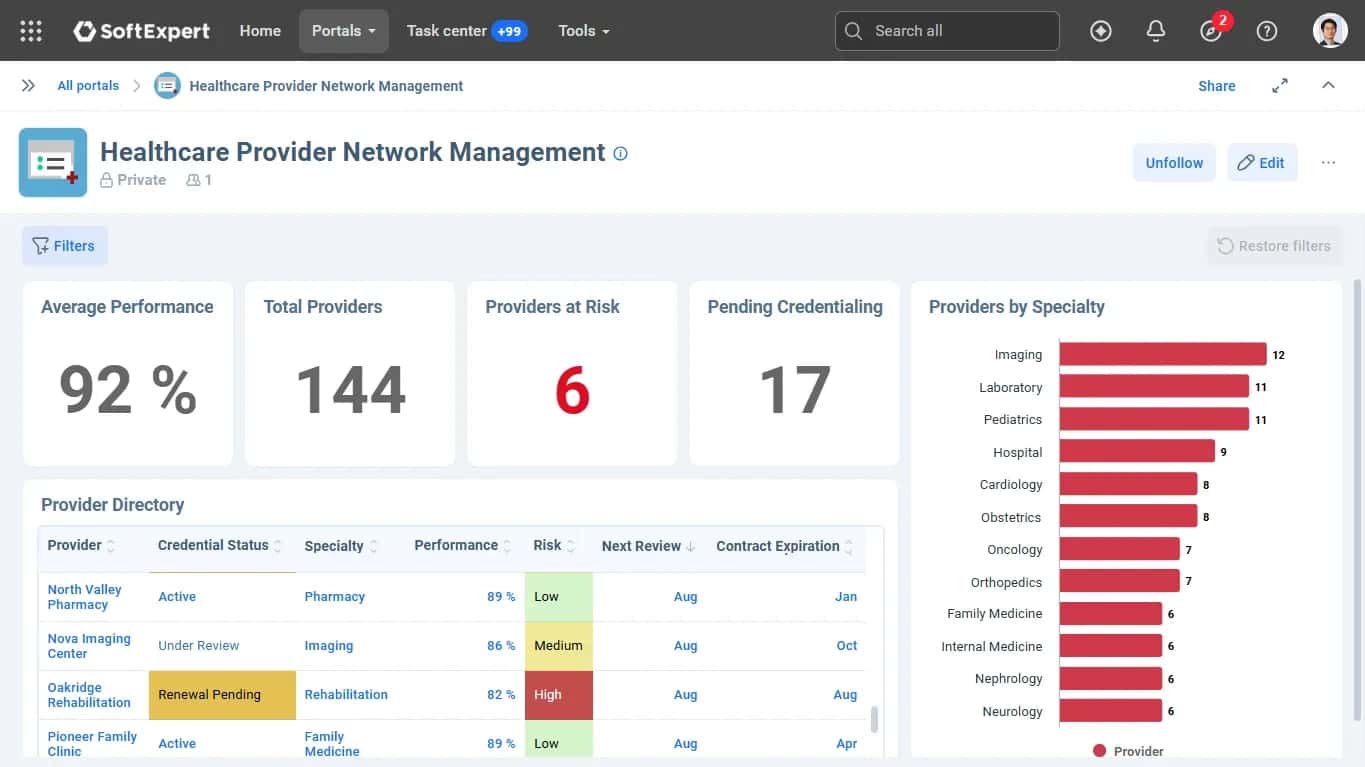
Task: Click the Restore filters button
Action: pos(1274,246)
